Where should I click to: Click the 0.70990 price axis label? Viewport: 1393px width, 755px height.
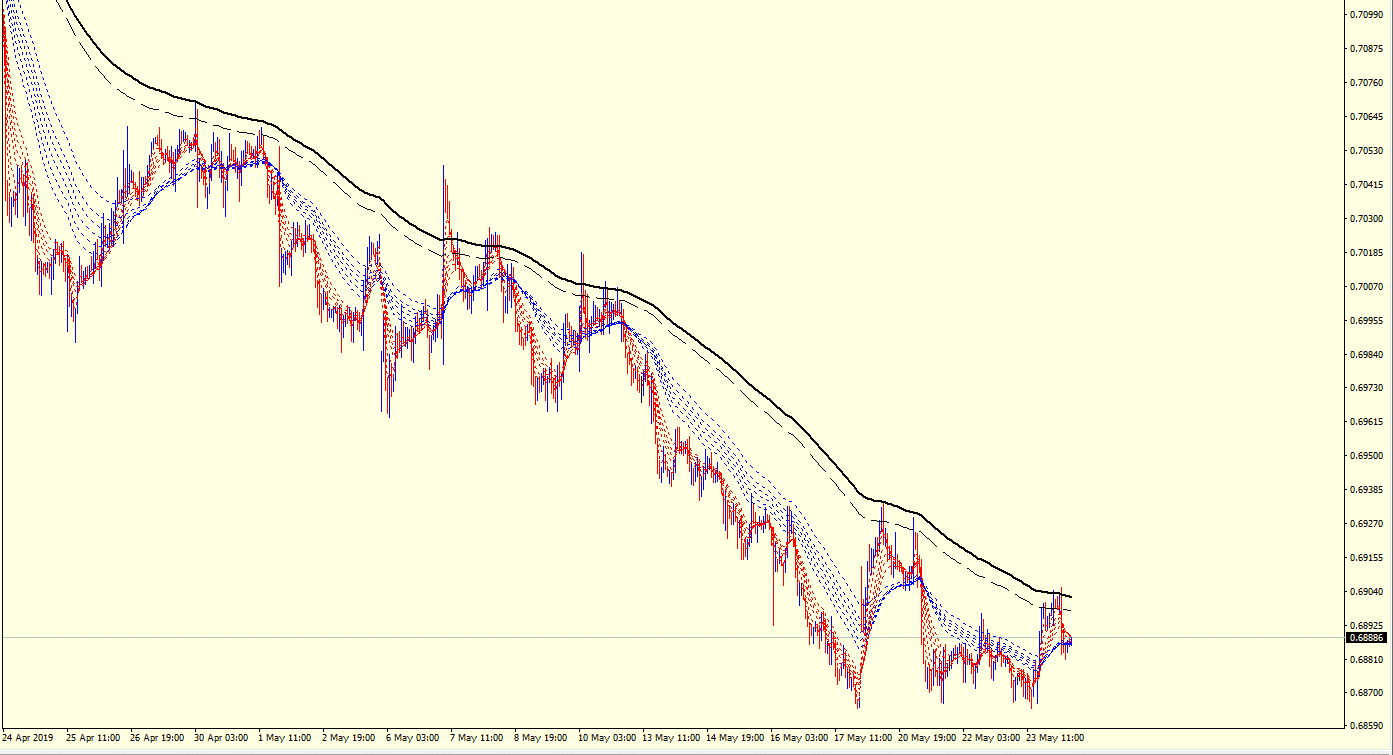(x=1365, y=15)
